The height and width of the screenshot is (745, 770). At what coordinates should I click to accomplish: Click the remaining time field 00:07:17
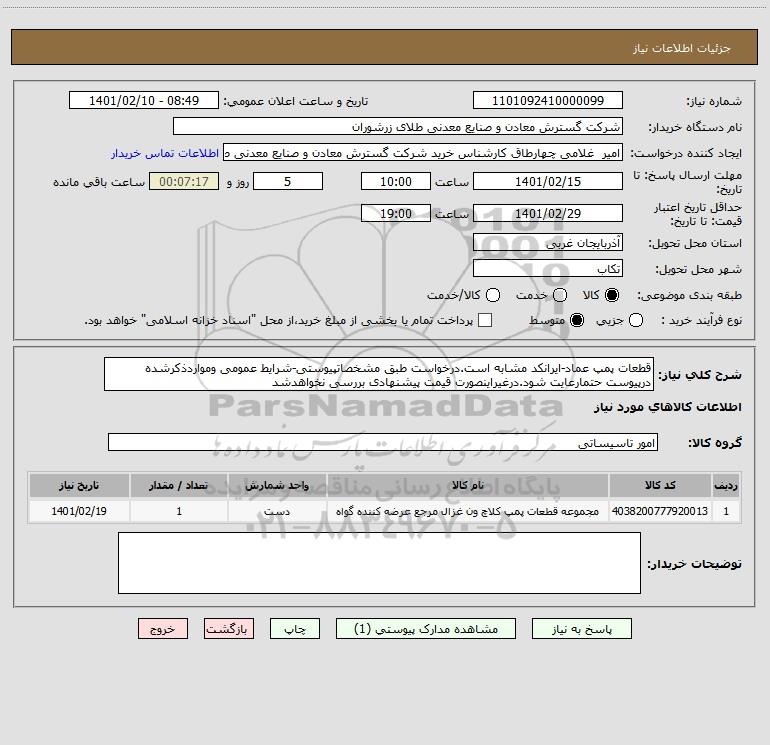point(184,181)
